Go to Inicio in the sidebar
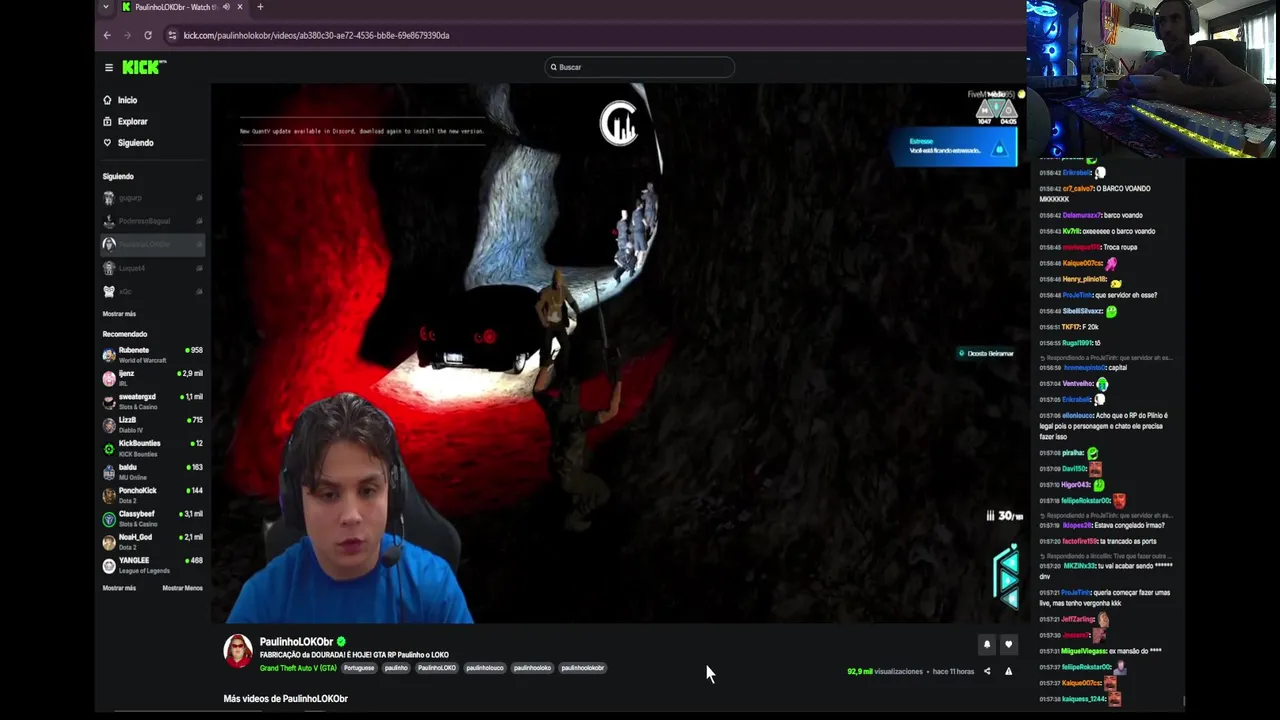 coord(127,100)
